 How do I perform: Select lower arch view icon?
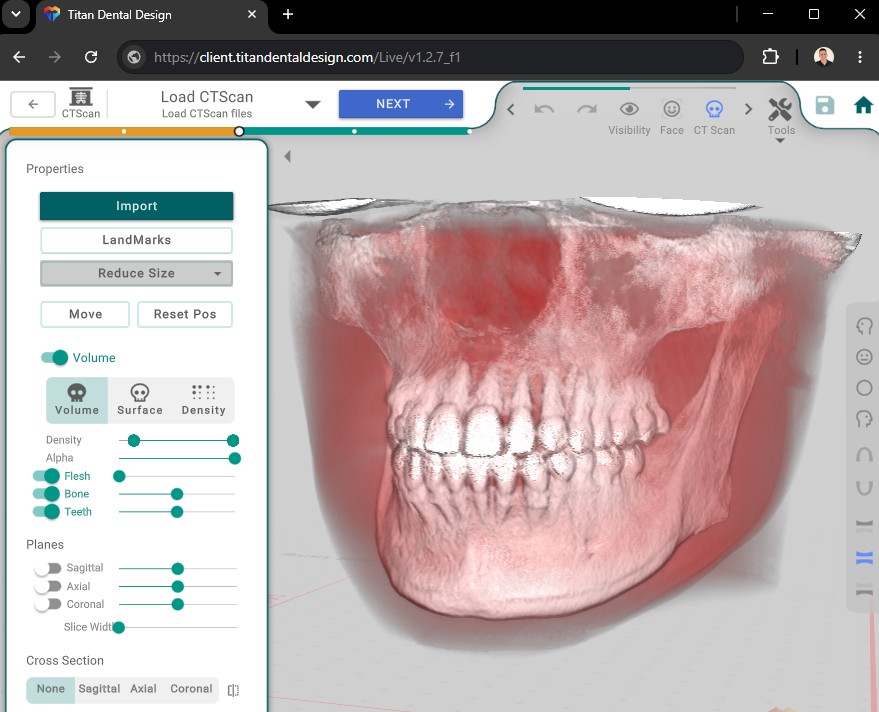[864, 488]
